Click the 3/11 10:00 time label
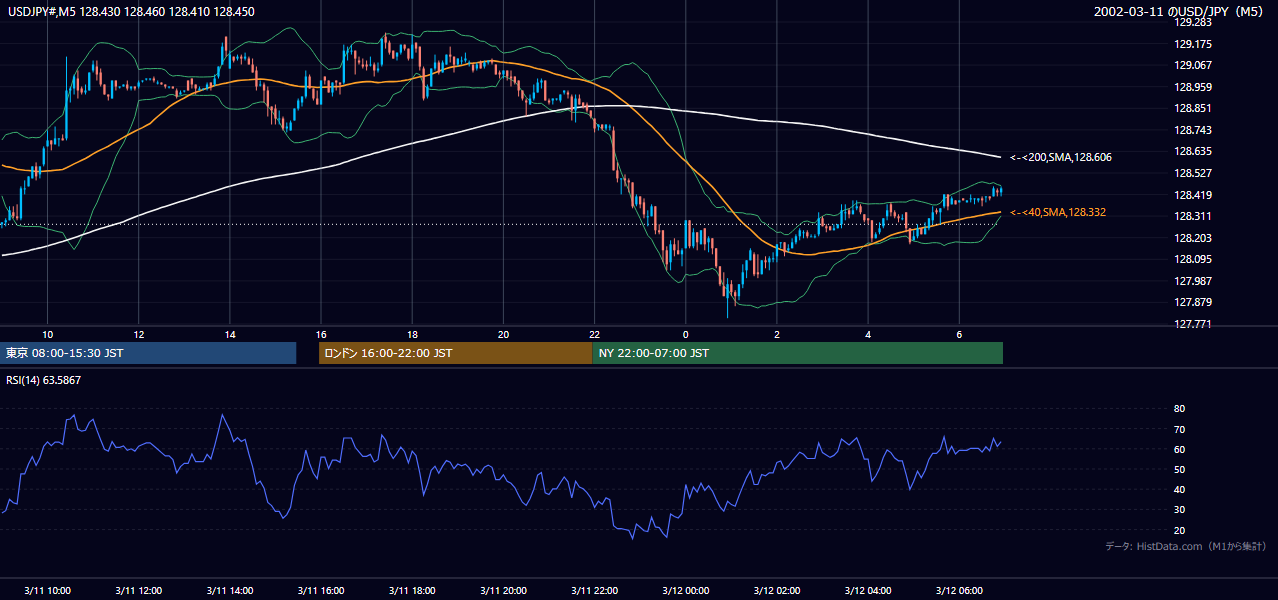Viewport: 1278px width, 600px height. [x=47, y=590]
